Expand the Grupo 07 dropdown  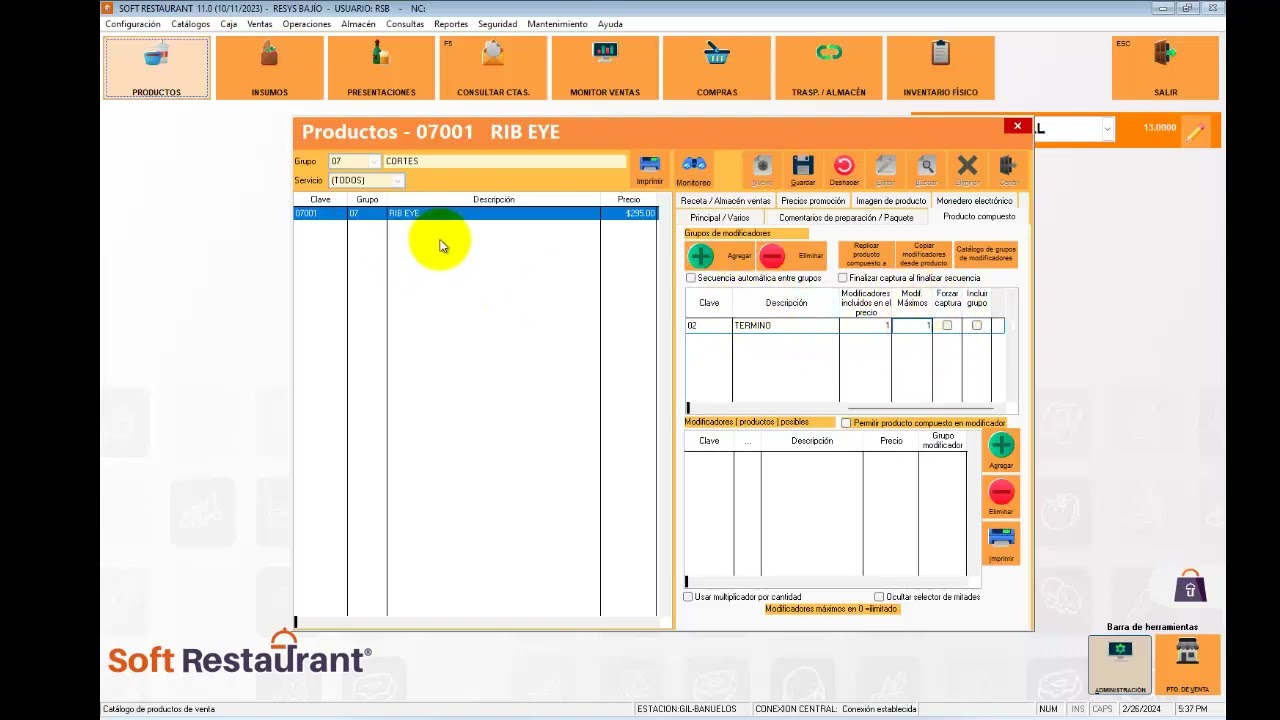[x=374, y=161]
